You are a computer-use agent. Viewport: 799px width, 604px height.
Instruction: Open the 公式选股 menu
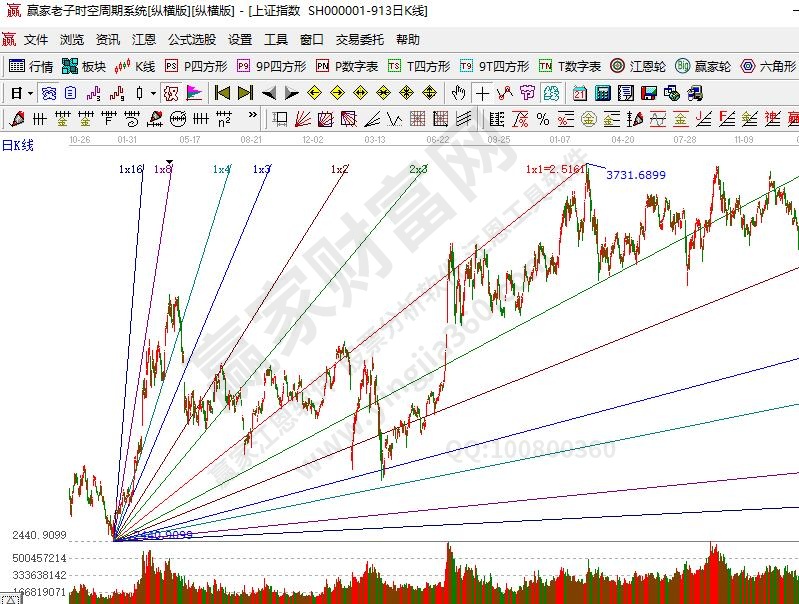(x=191, y=40)
